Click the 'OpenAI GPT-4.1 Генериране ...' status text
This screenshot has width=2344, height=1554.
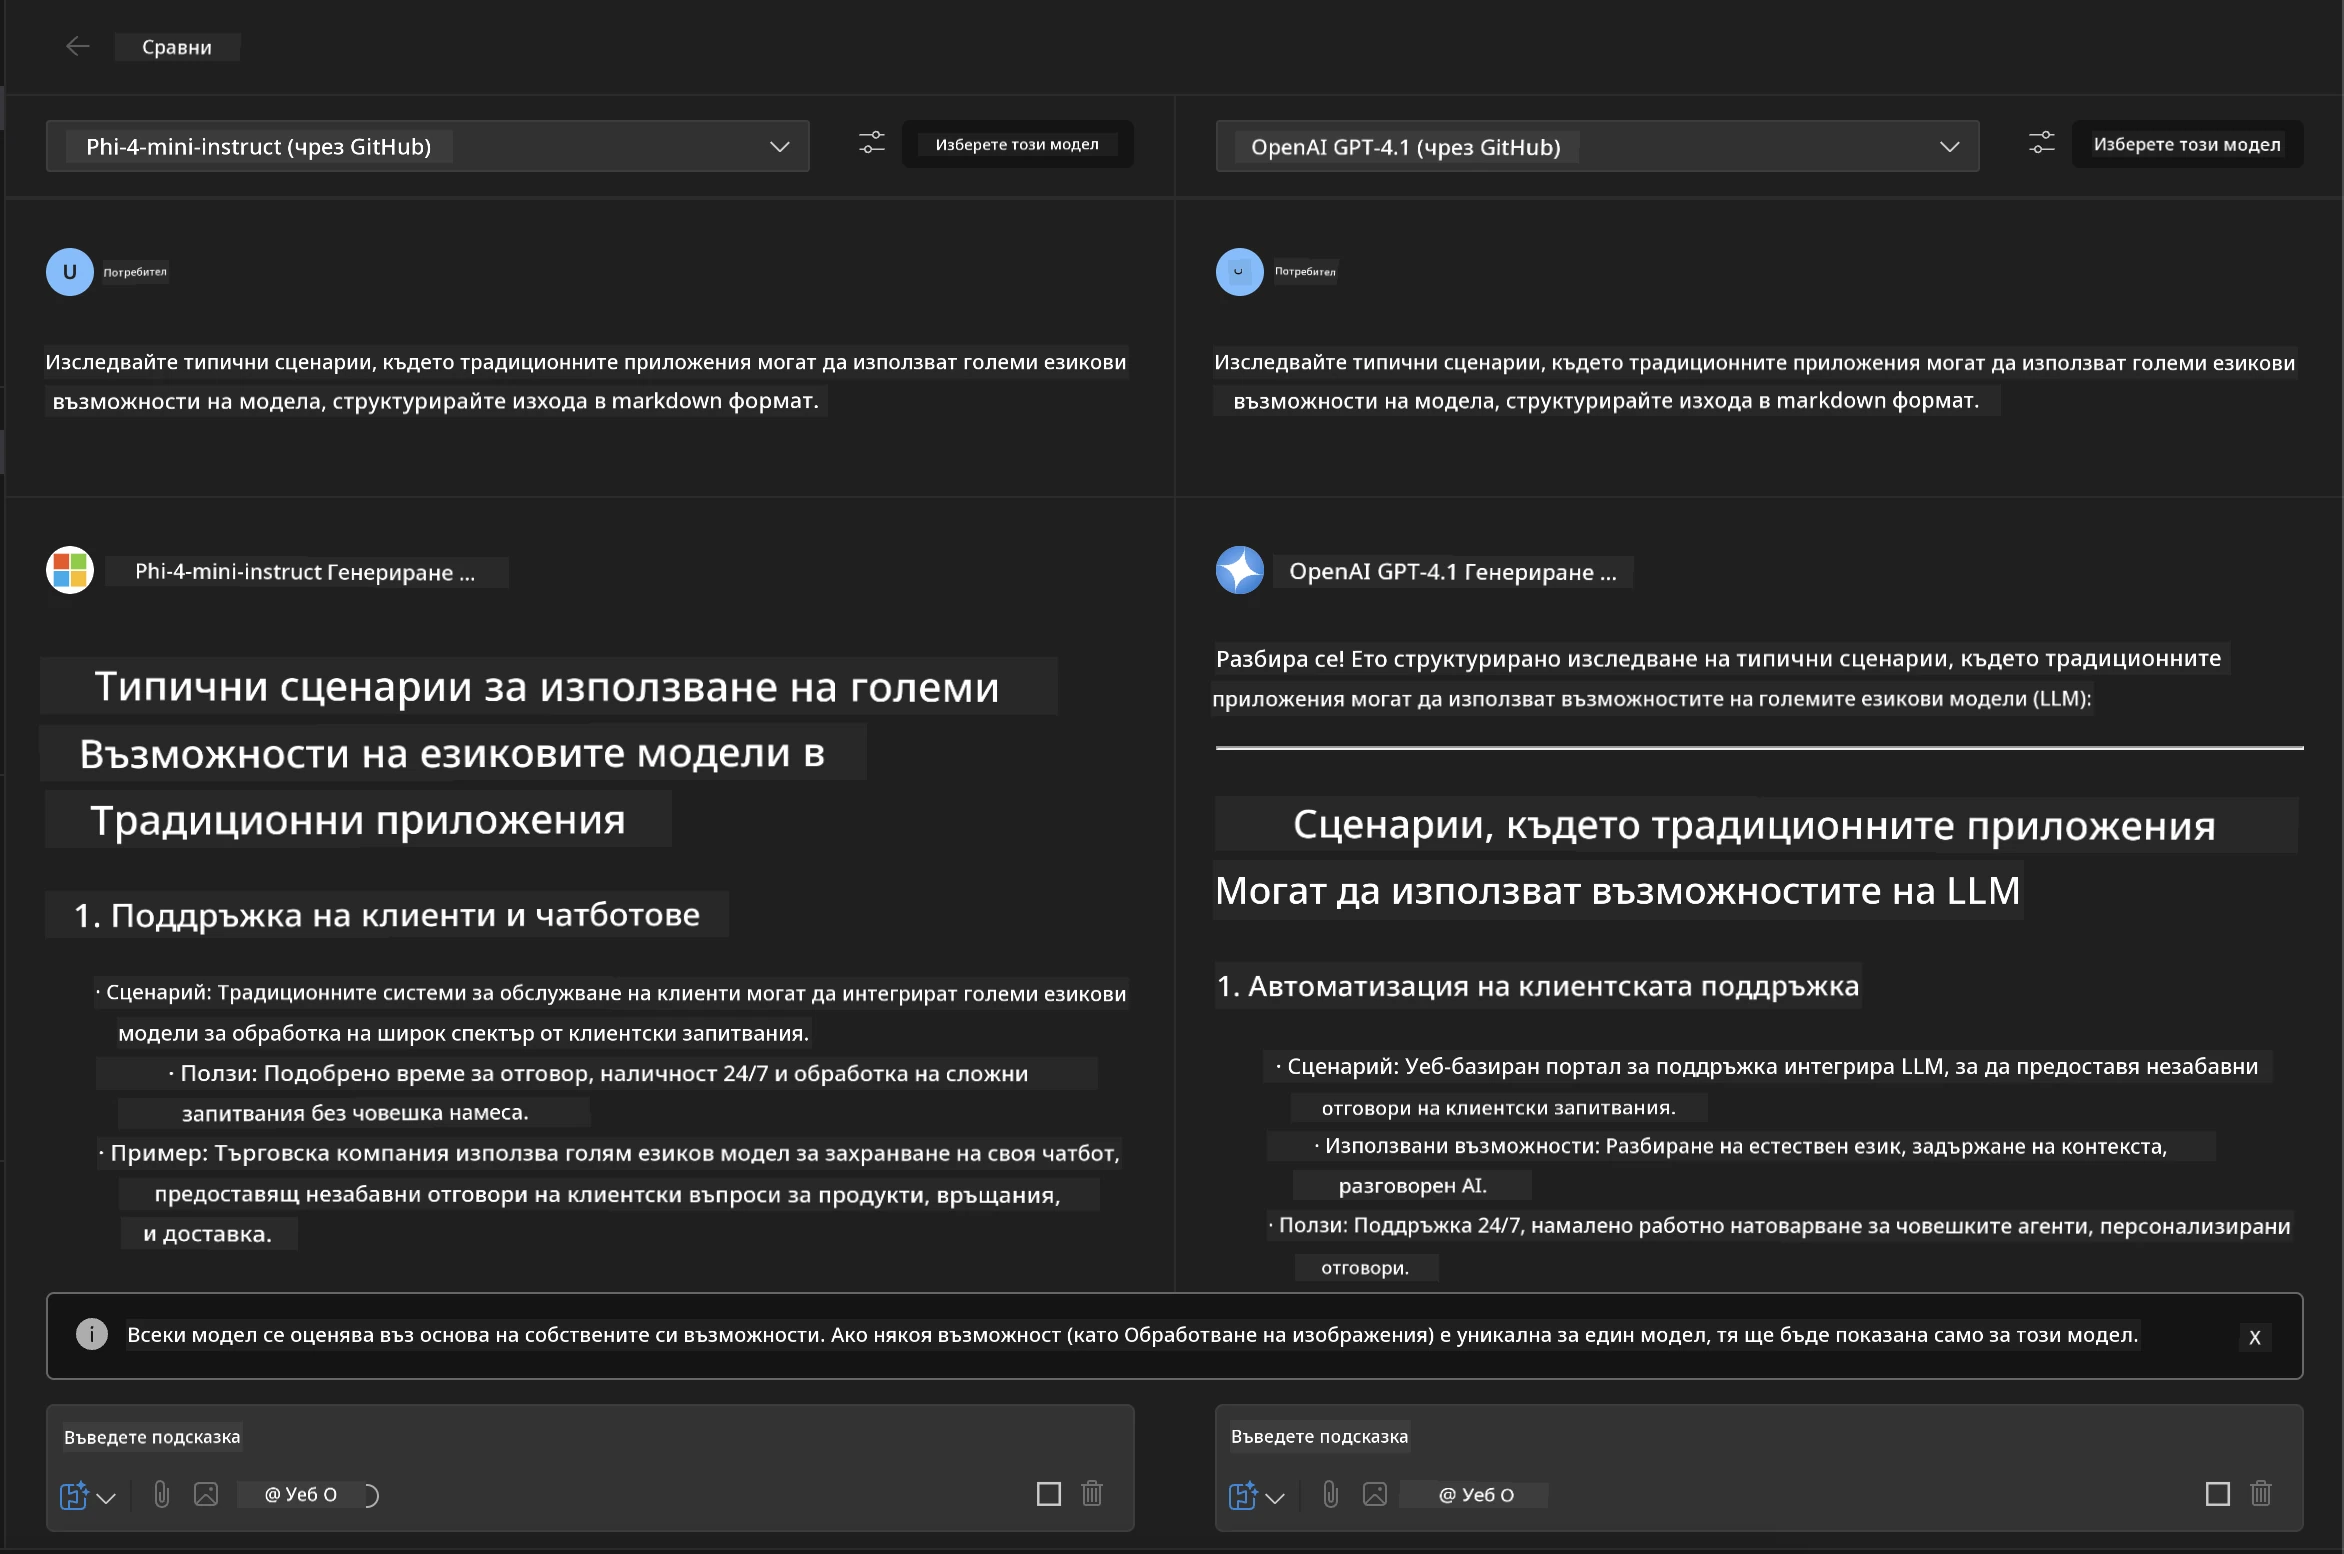pyautogui.click(x=1452, y=572)
